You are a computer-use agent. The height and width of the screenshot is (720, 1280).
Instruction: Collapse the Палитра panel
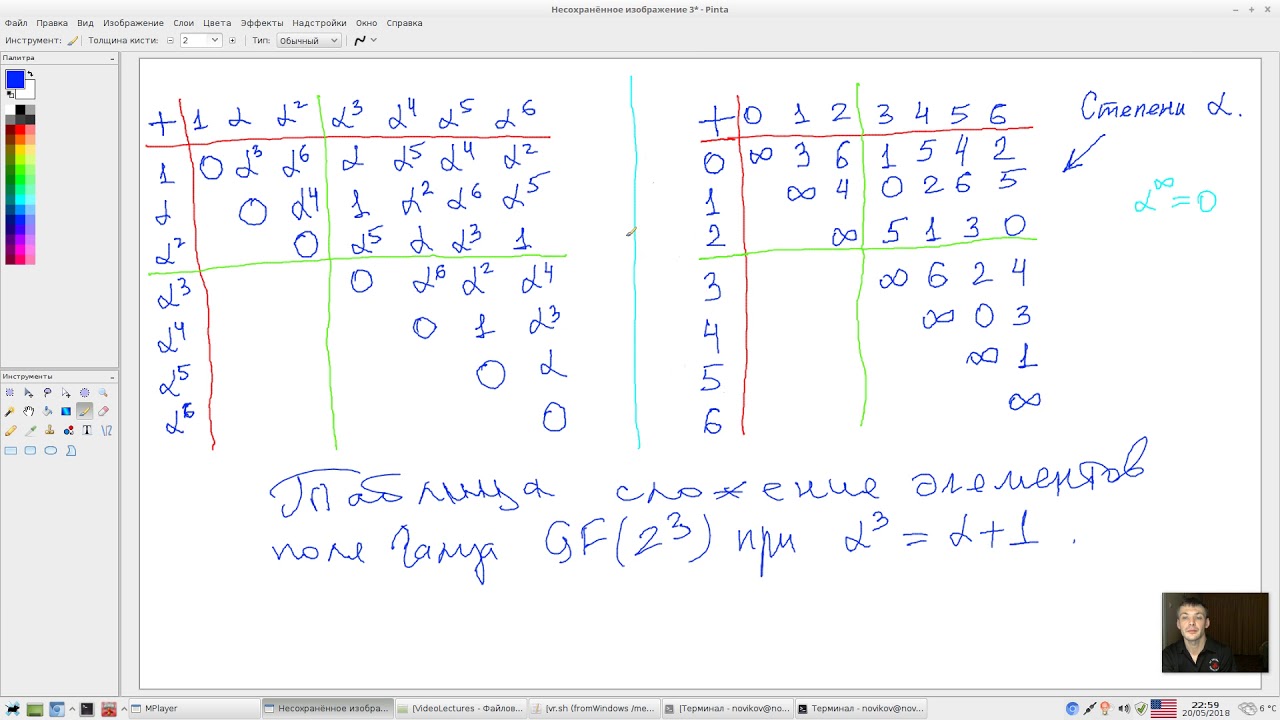[112, 59]
